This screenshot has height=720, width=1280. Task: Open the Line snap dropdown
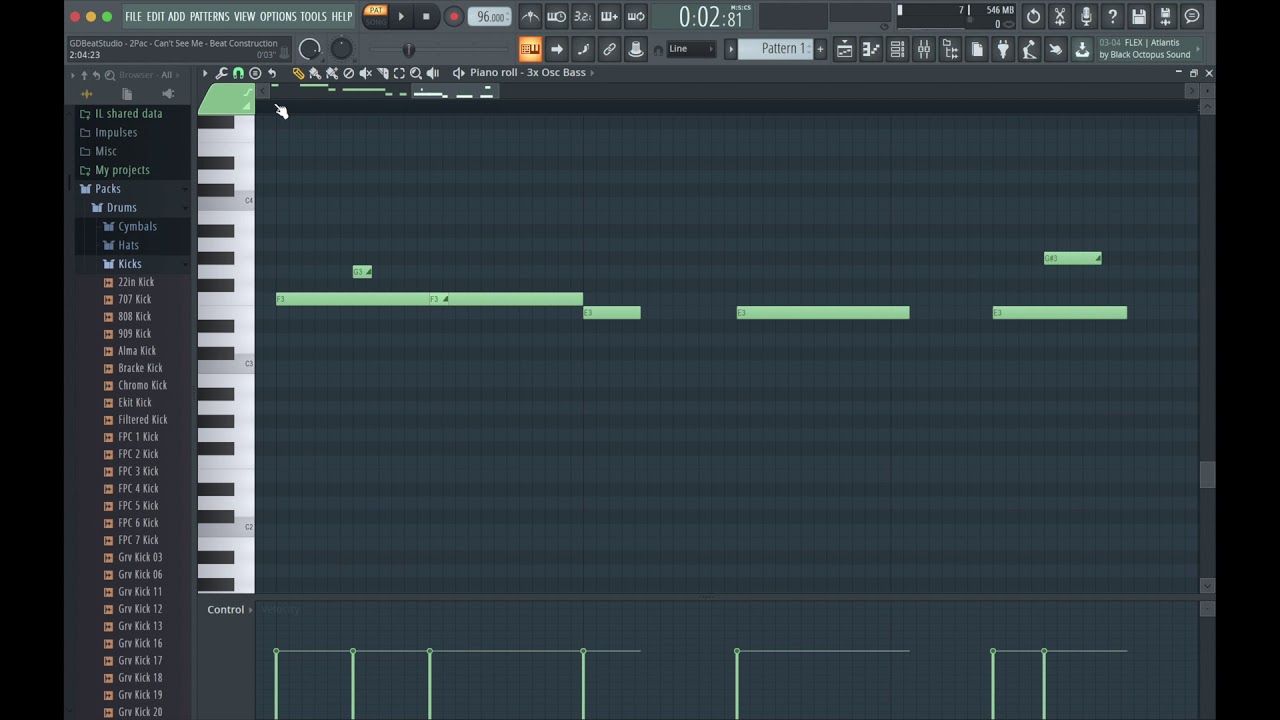690,49
